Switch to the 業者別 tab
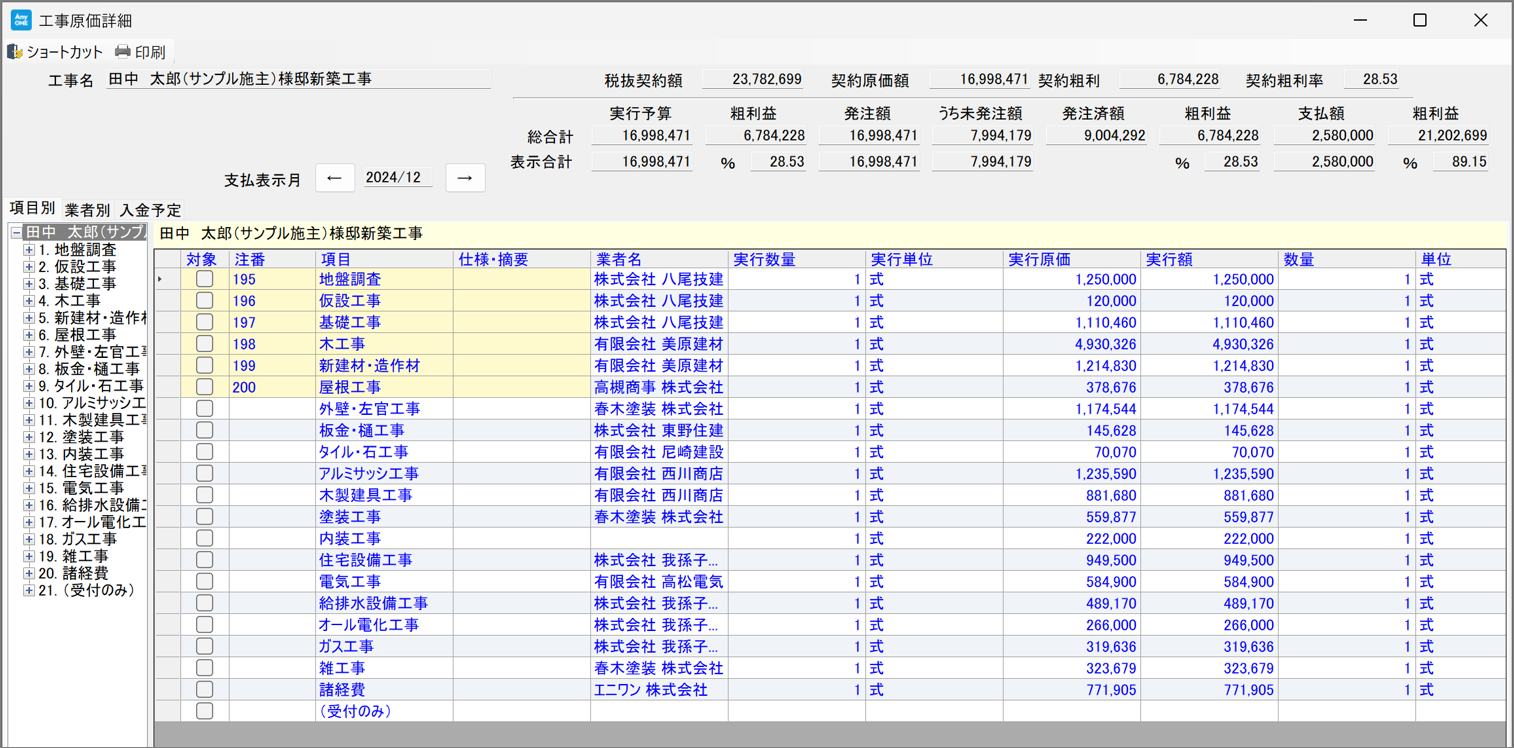 pyautogui.click(x=87, y=210)
